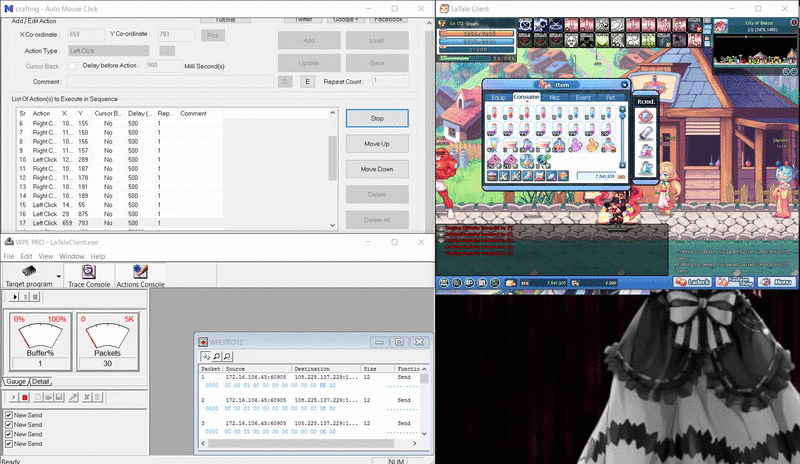This screenshot has height=464, width=800.
Task: Click the green heart skill in hotbar
Action: (603, 40)
